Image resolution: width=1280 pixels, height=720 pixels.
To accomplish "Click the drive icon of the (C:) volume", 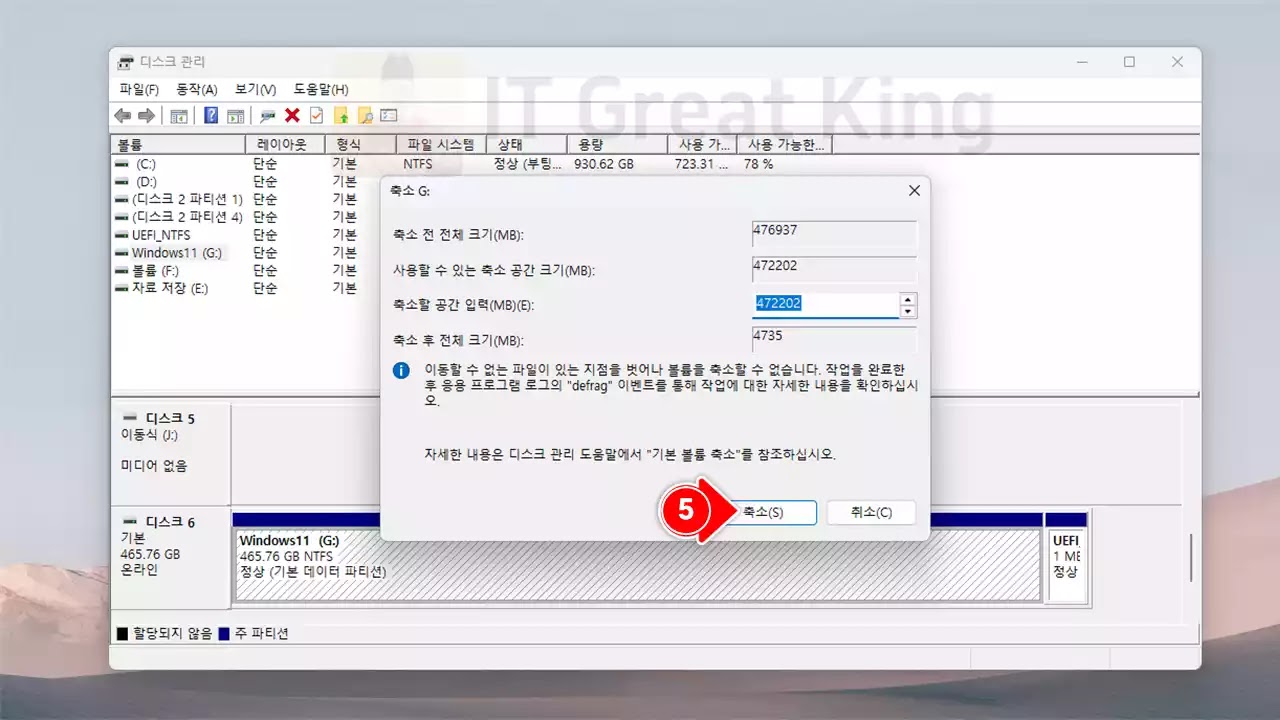I will pos(122,163).
